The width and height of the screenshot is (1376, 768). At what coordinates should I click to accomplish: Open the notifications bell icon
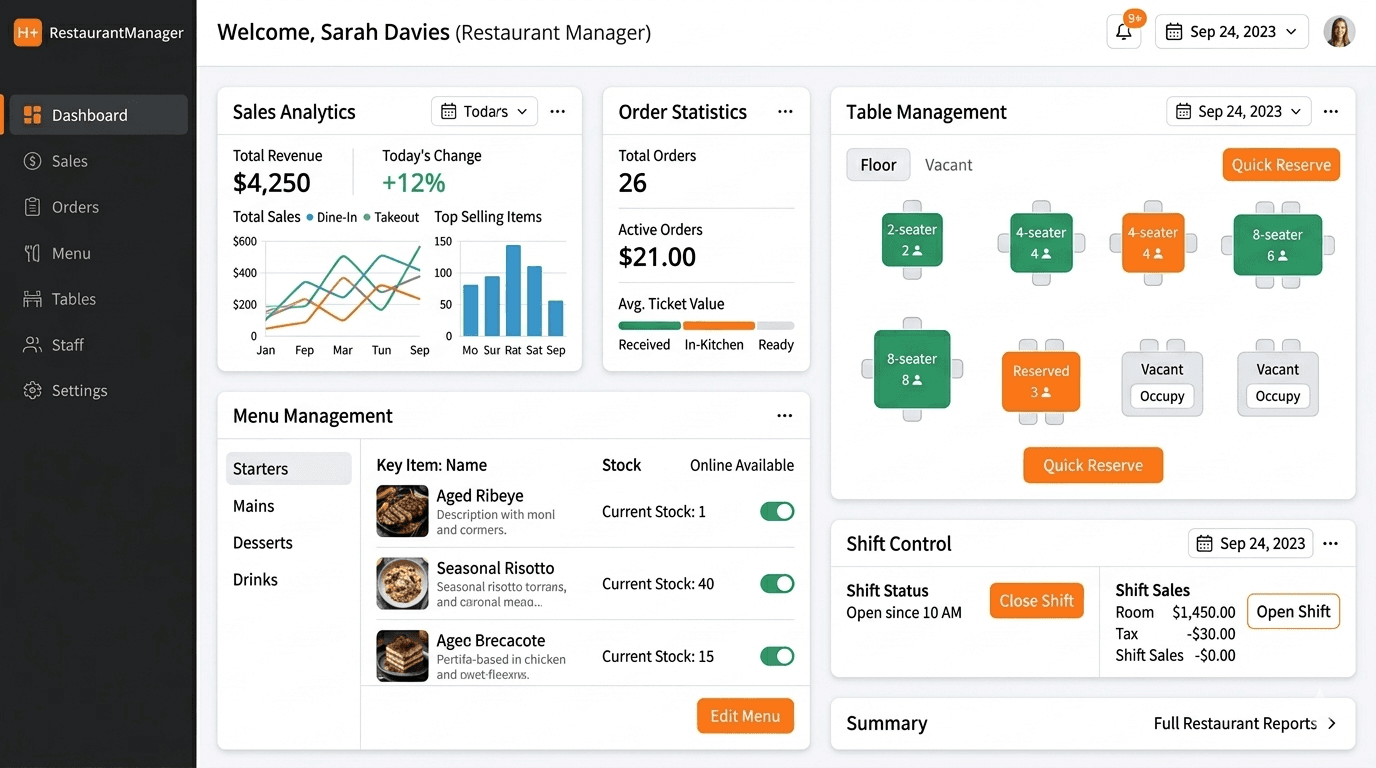[1123, 32]
